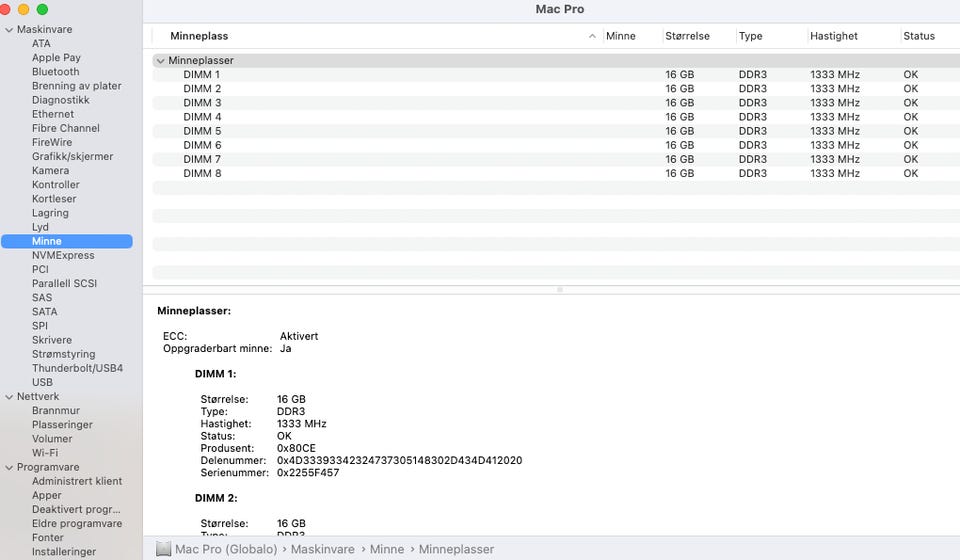Viewport: 960px width, 560px height.
Task: Open Apple Pay hardware info
Action: tap(56, 58)
